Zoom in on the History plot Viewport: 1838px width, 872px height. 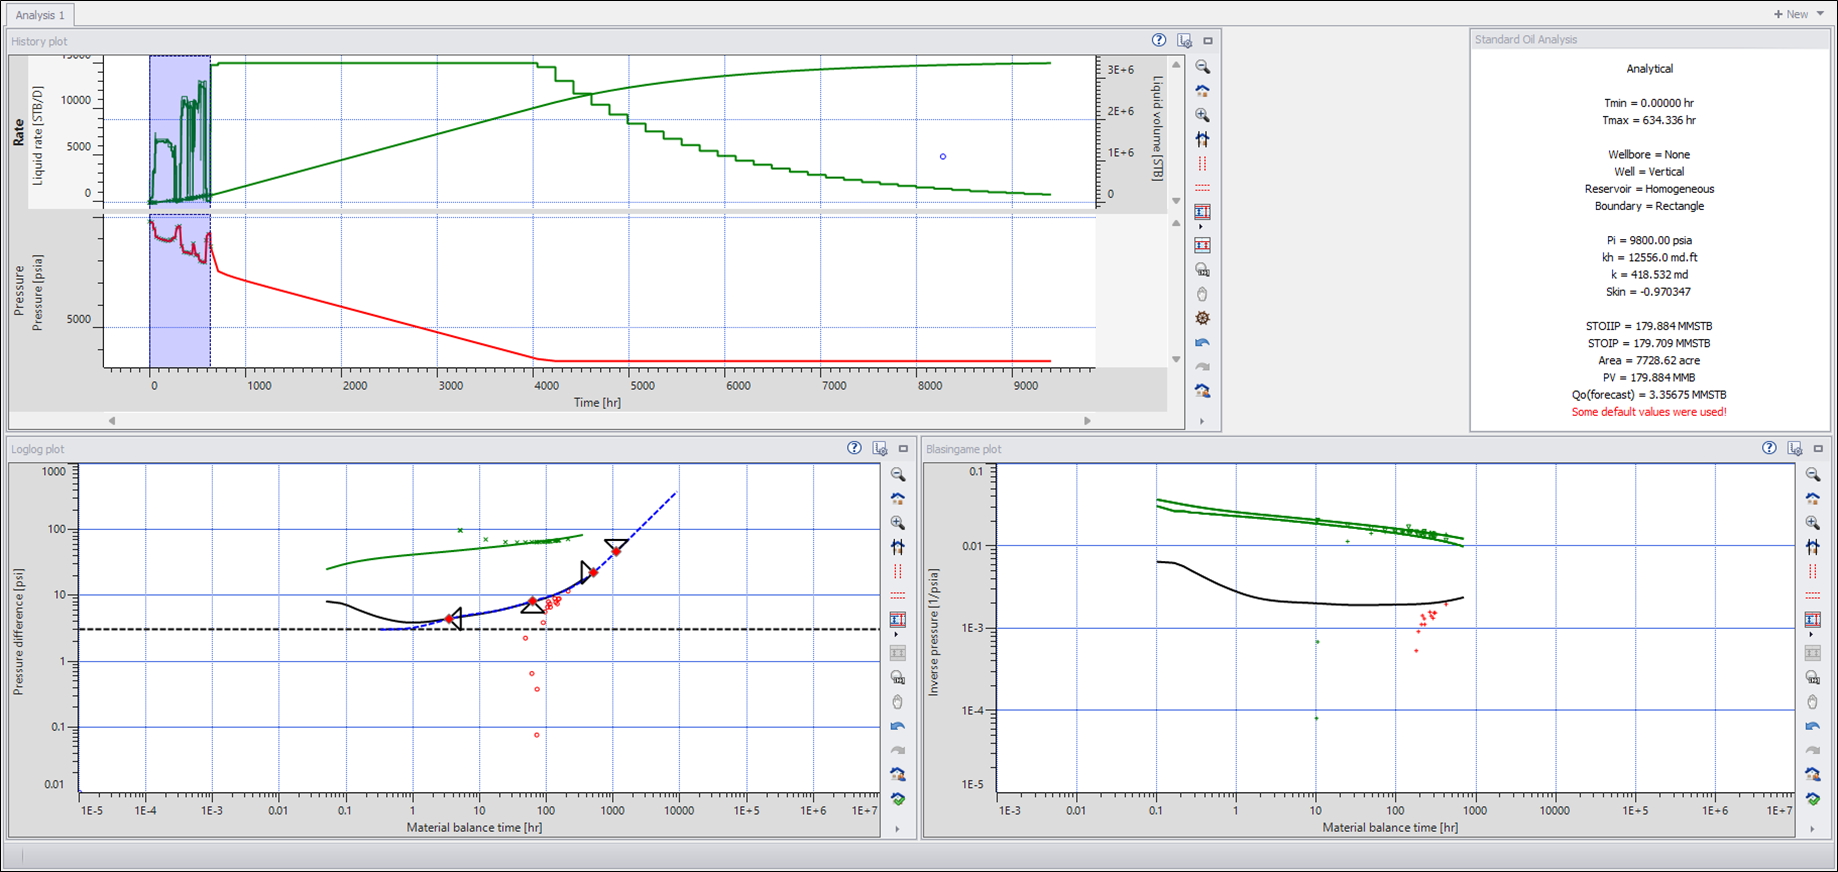pyautogui.click(x=1202, y=115)
